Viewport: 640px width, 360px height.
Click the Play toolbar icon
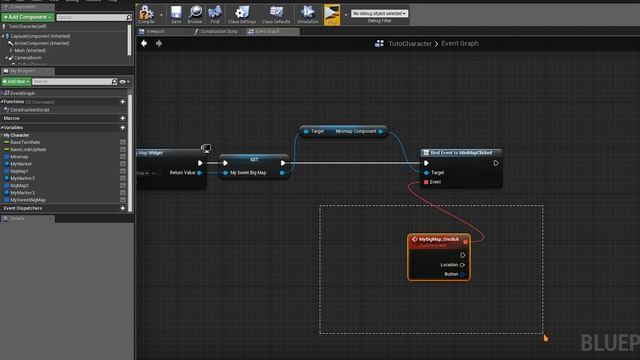pos(332,15)
